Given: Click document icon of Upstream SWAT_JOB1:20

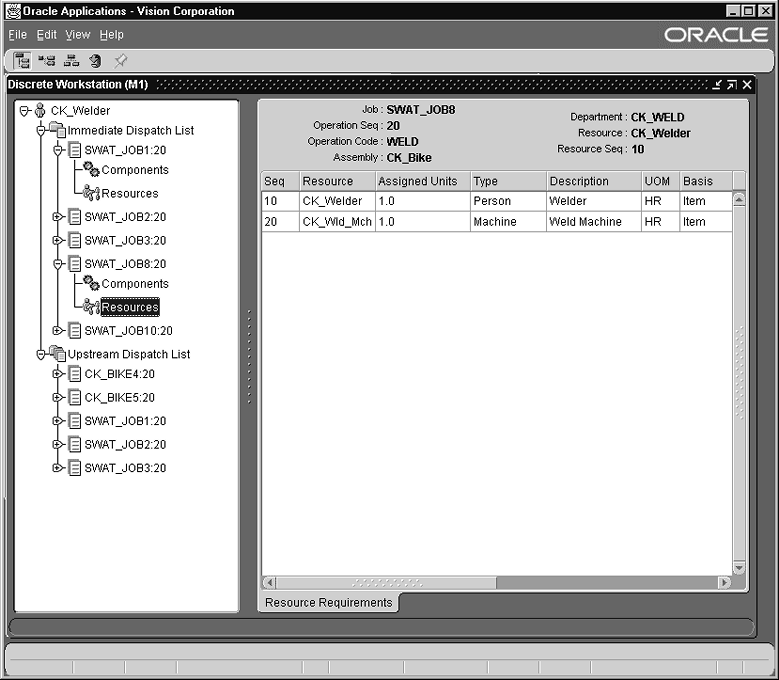Looking at the screenshot, I should click(x=75, y=421).
